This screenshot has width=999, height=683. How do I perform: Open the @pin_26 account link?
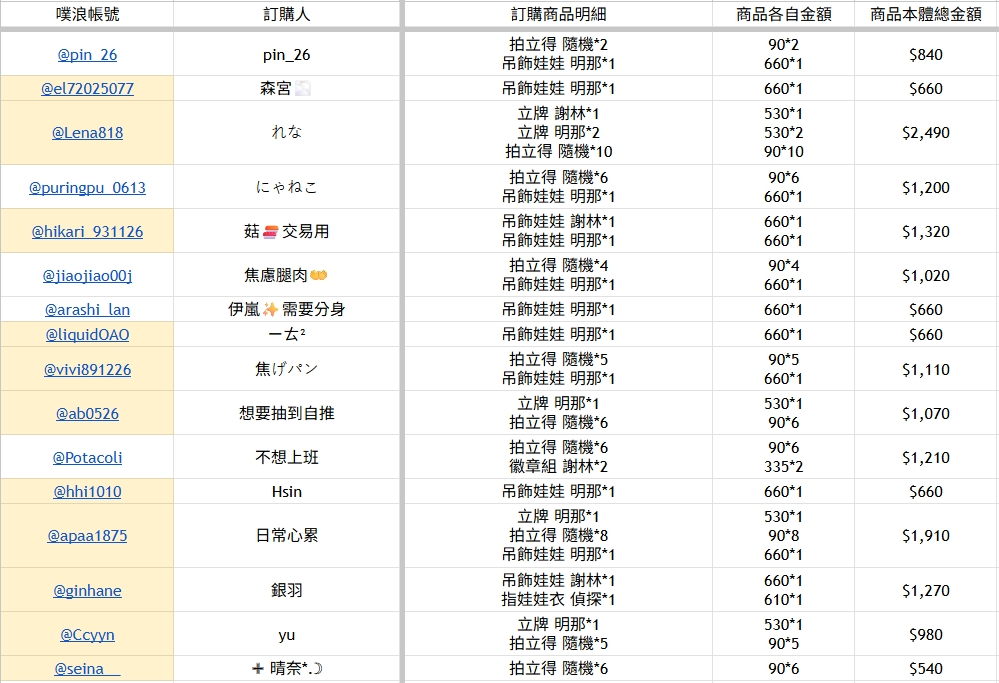point(87,55)
